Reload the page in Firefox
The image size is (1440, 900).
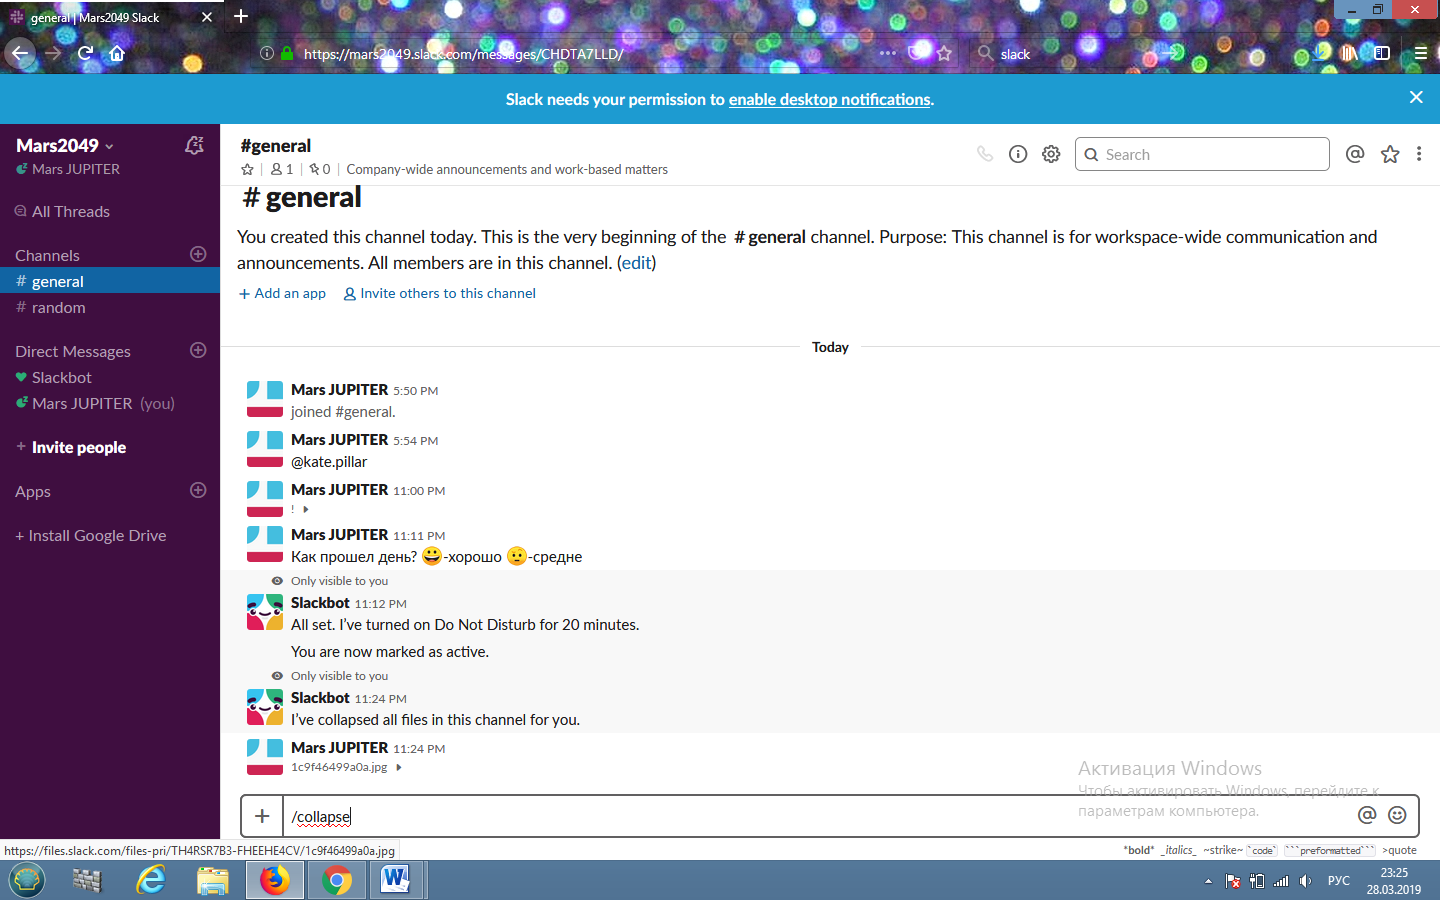[x=85, y=53]
